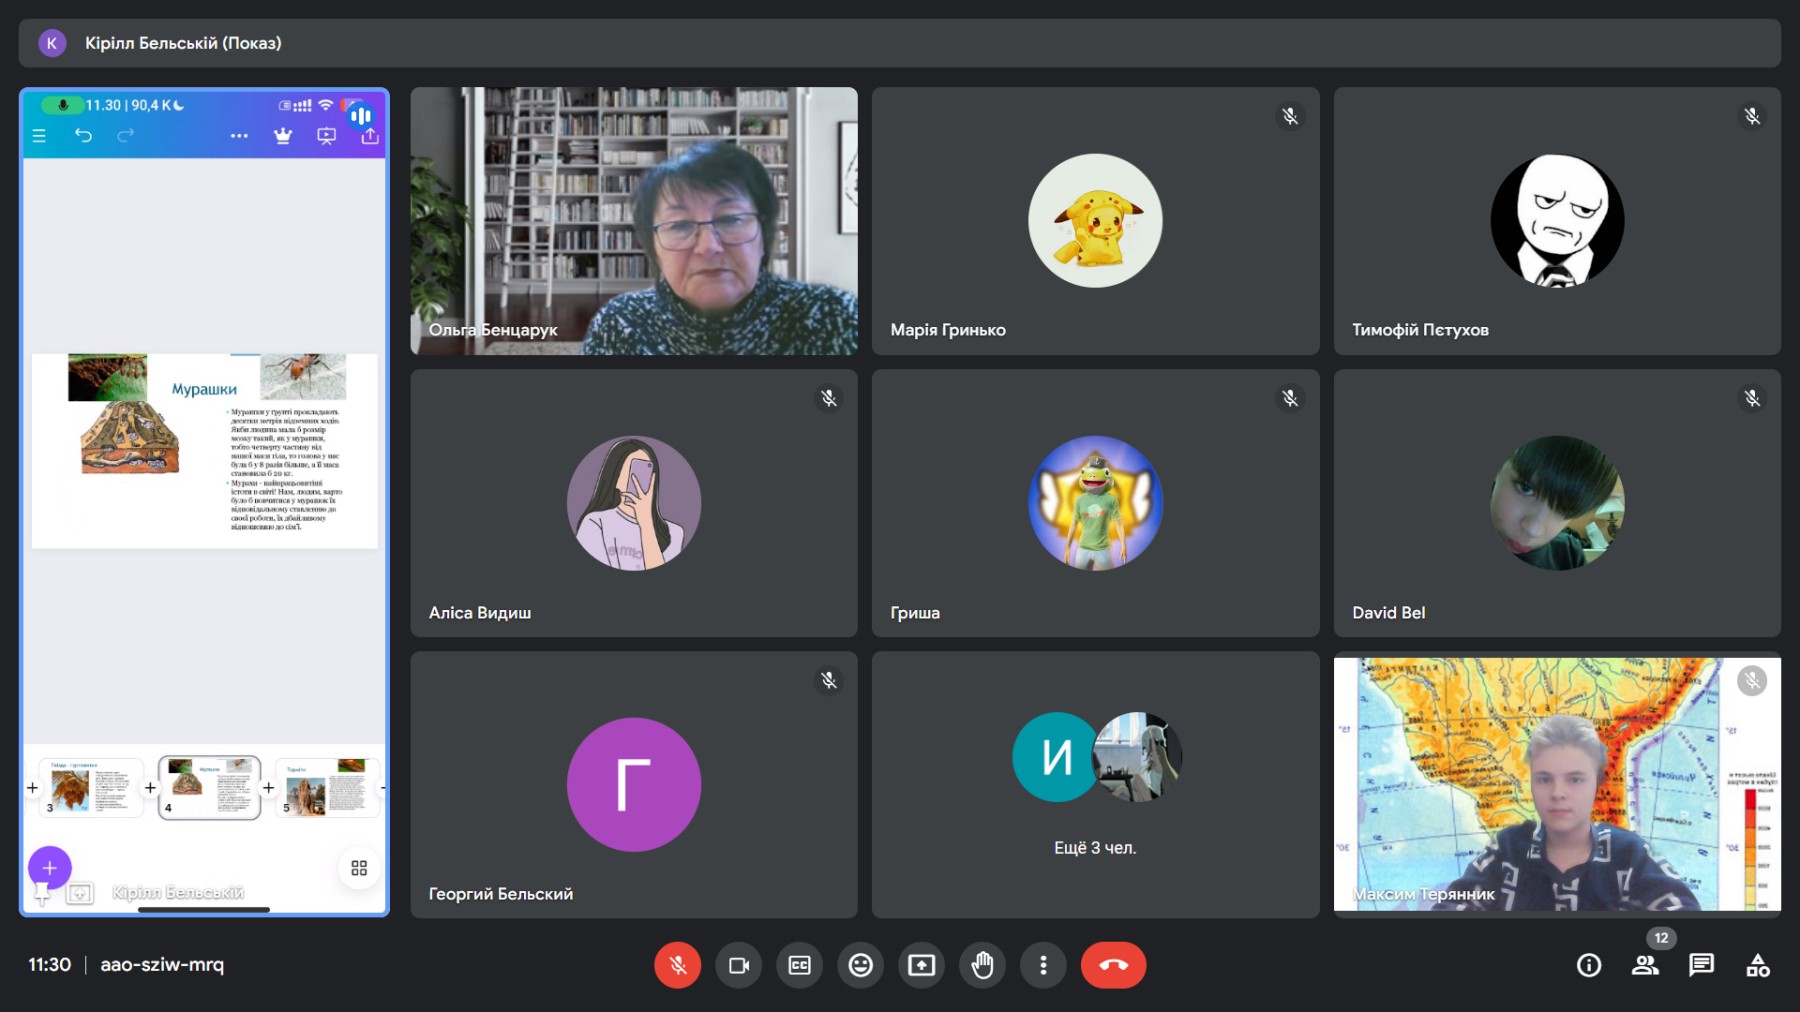
Task: Open hamburger menu in shared presentation
Action: (x=39, y=136)
